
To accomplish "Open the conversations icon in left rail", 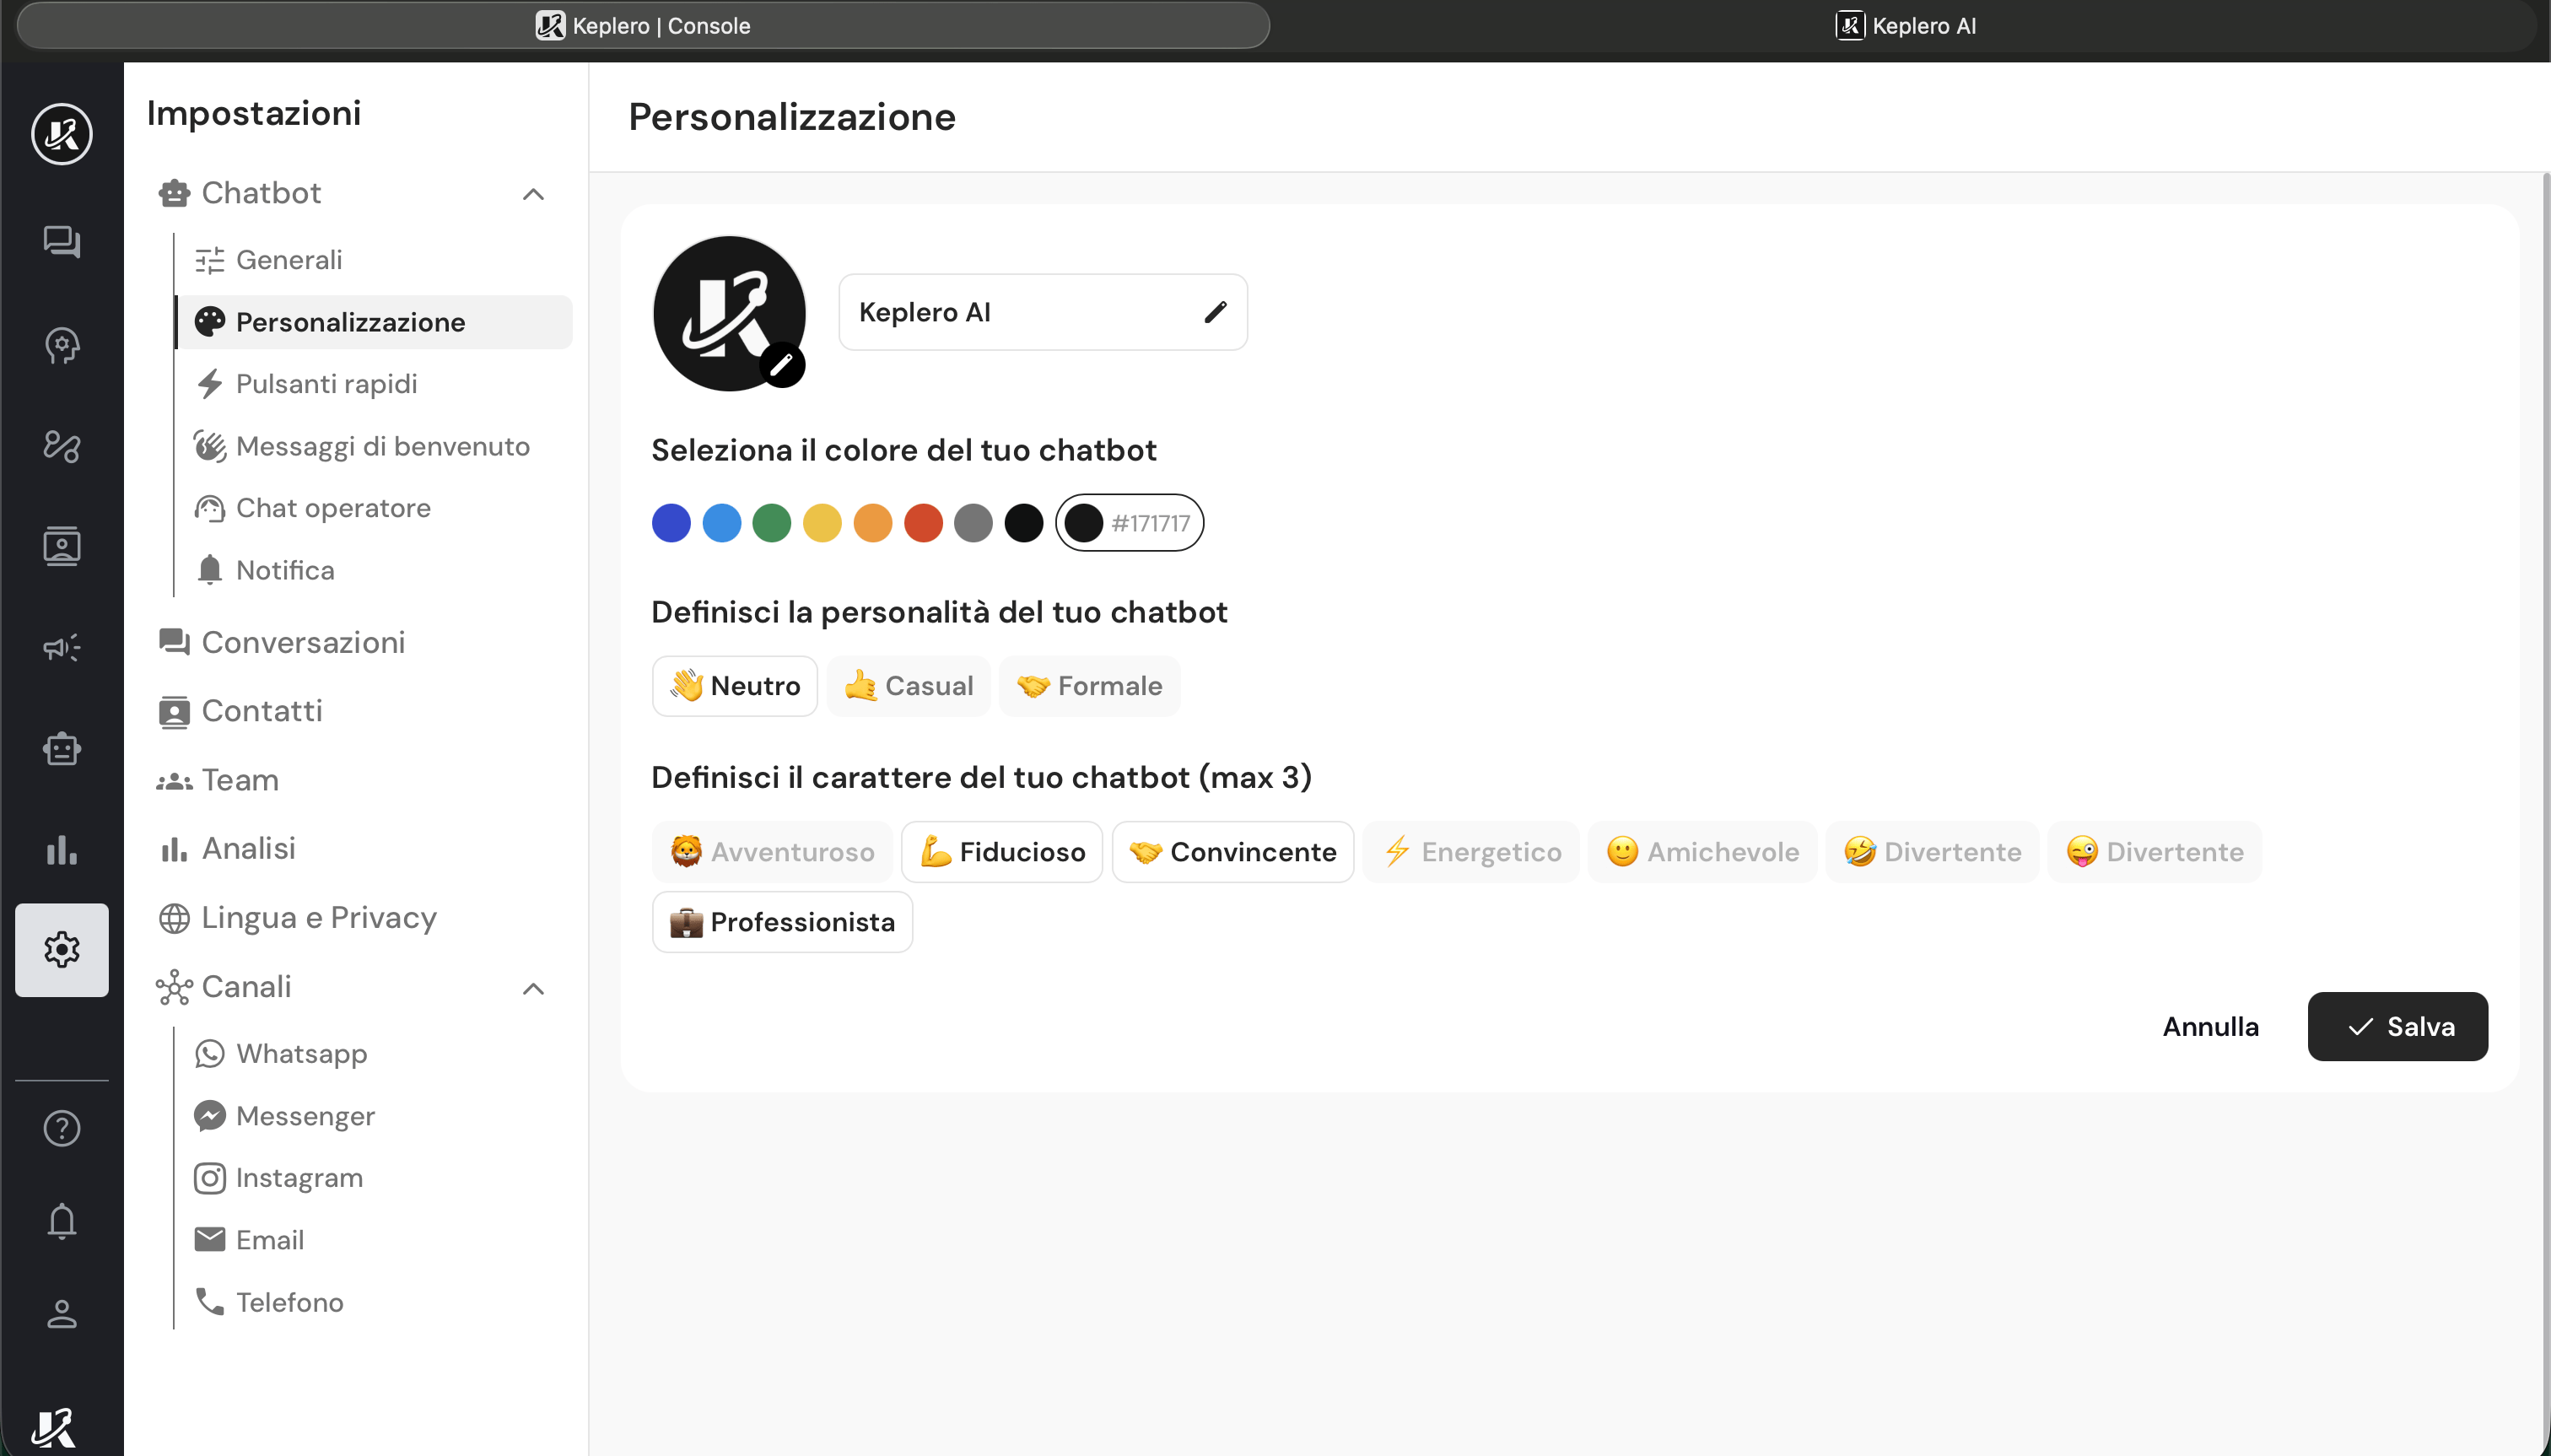I will coord(61,241).
